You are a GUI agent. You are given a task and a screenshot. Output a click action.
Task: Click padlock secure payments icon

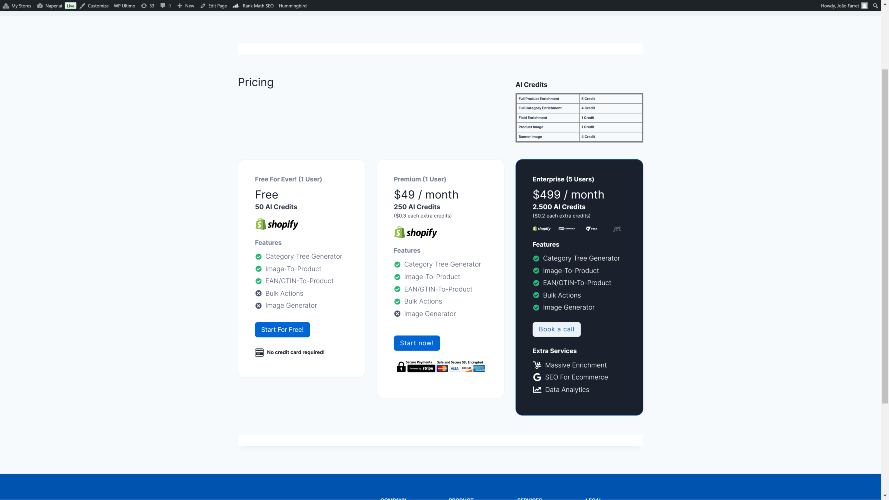[x=401, y=367]
